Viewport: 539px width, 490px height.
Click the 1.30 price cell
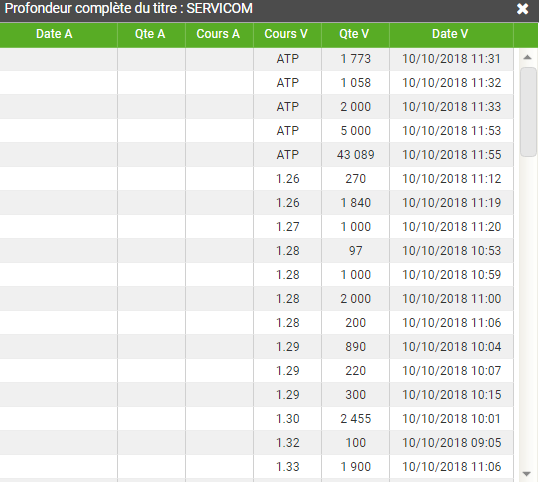pos(288,419)
